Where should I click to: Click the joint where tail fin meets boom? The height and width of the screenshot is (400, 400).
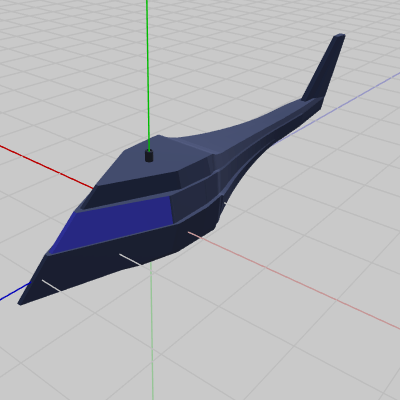pos(312,99)
